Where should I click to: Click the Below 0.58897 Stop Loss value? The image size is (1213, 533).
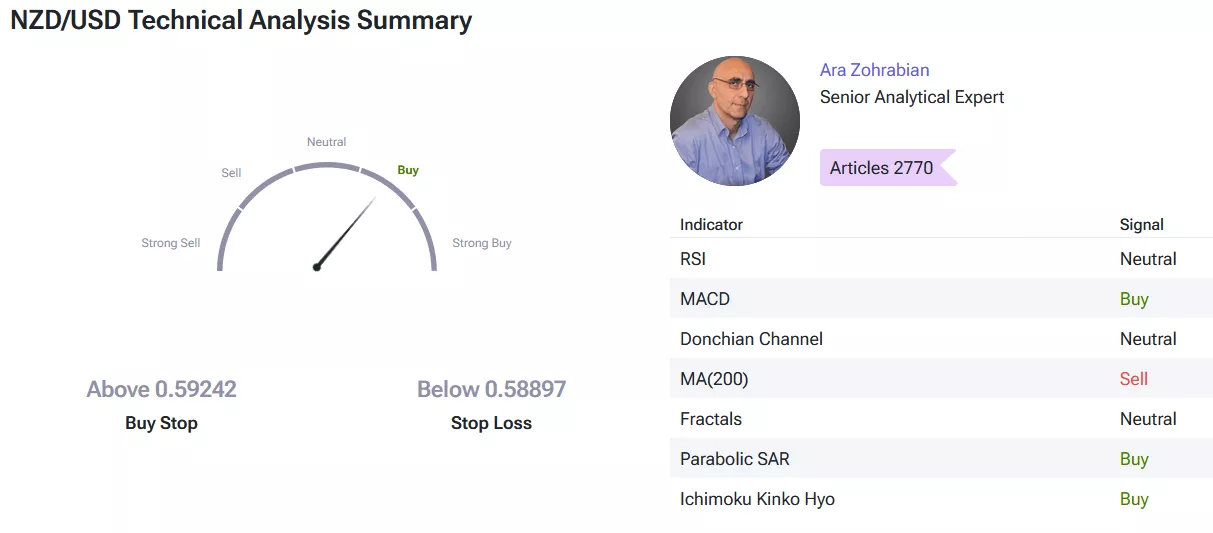click(x=491, y=389)
